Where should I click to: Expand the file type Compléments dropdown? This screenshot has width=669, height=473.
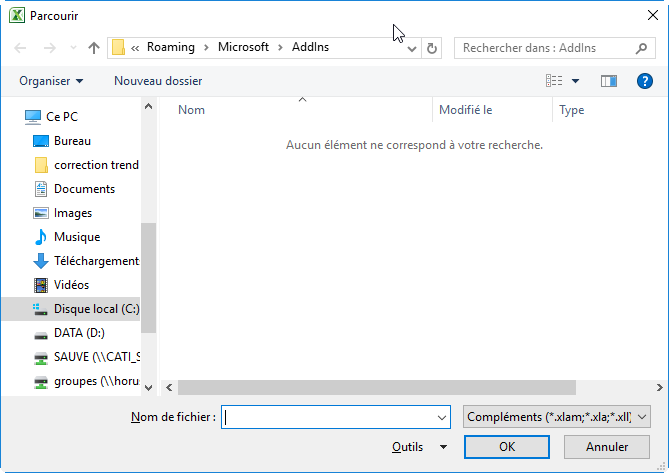[x=557, y=417]
